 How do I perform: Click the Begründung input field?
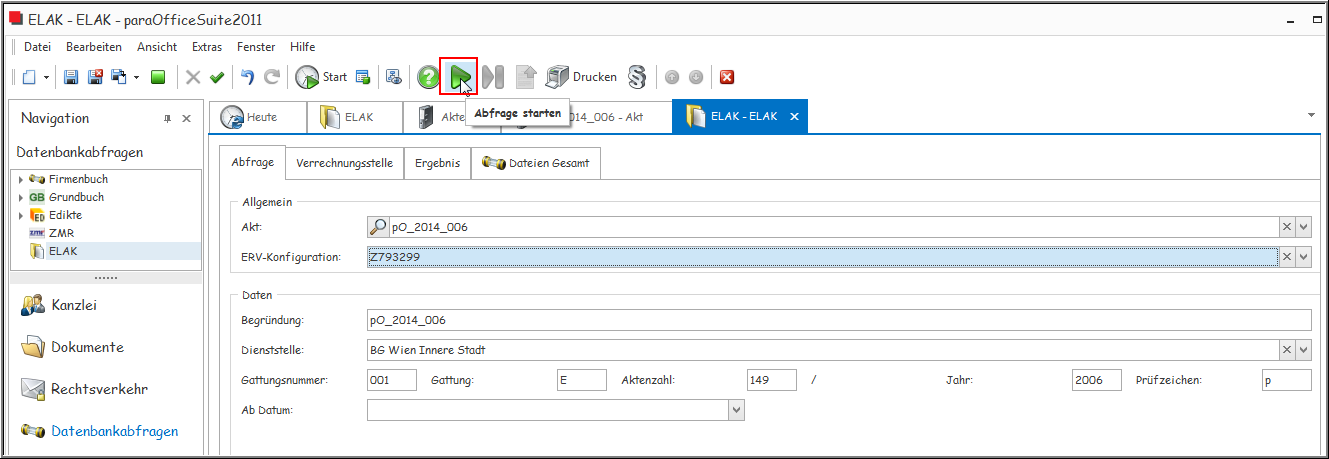tap(839, 320)
